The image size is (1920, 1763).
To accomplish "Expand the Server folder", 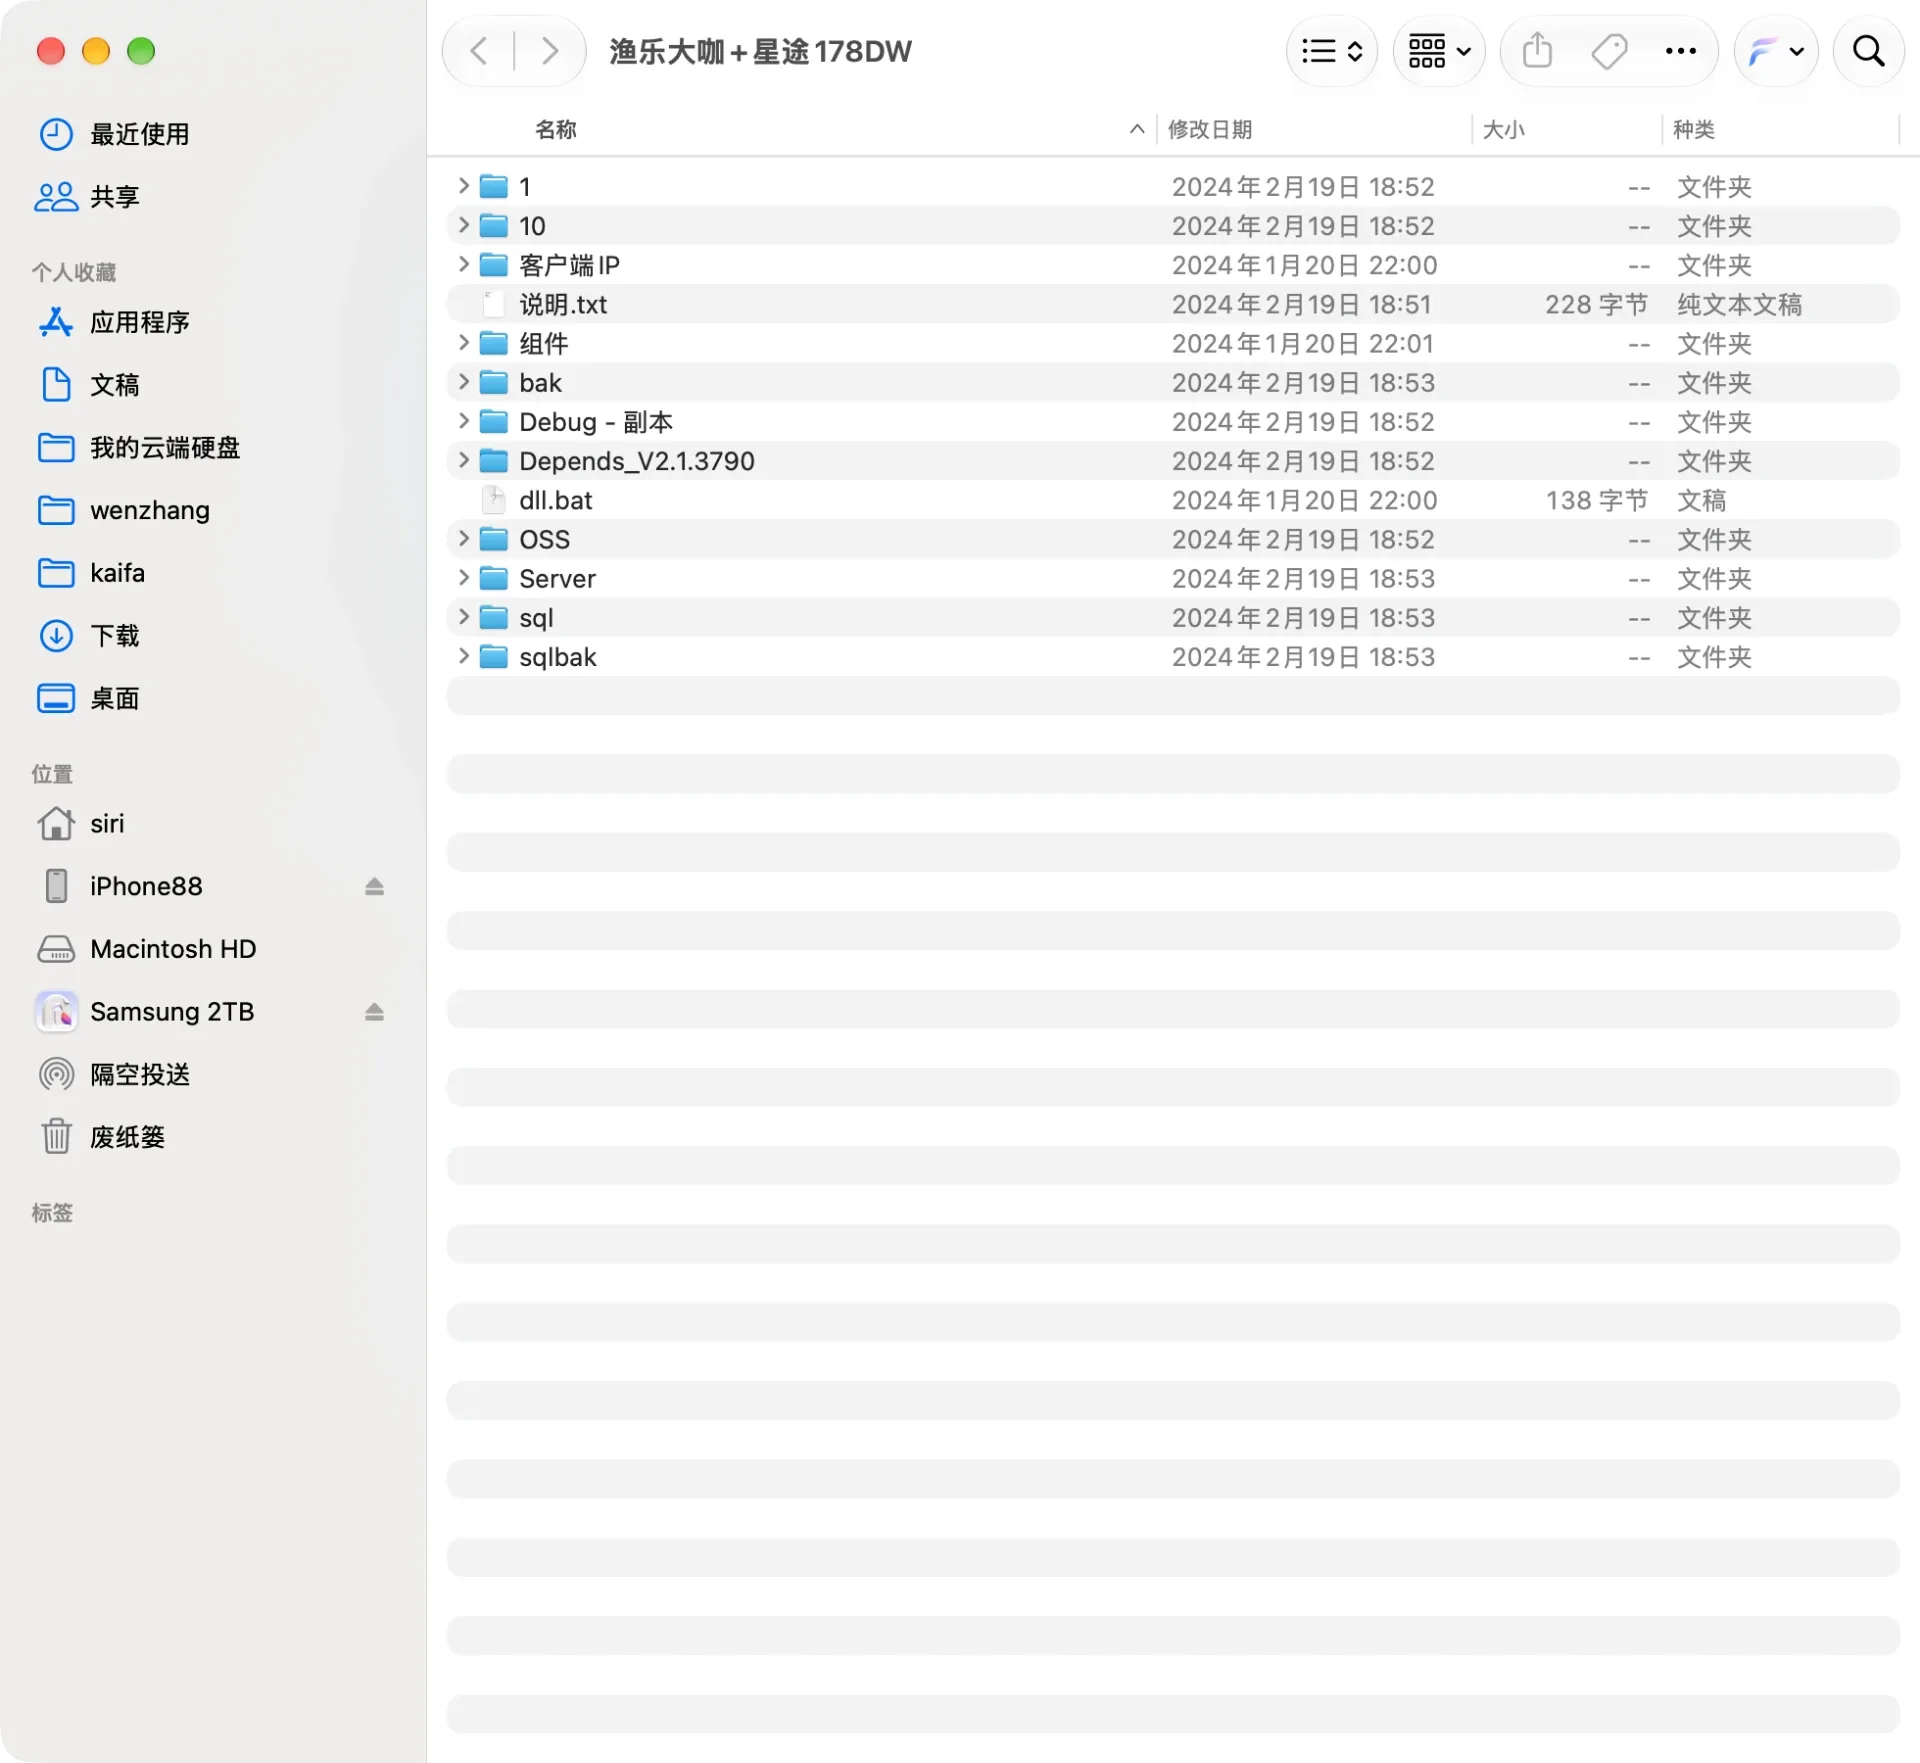I will click(463, 578).
